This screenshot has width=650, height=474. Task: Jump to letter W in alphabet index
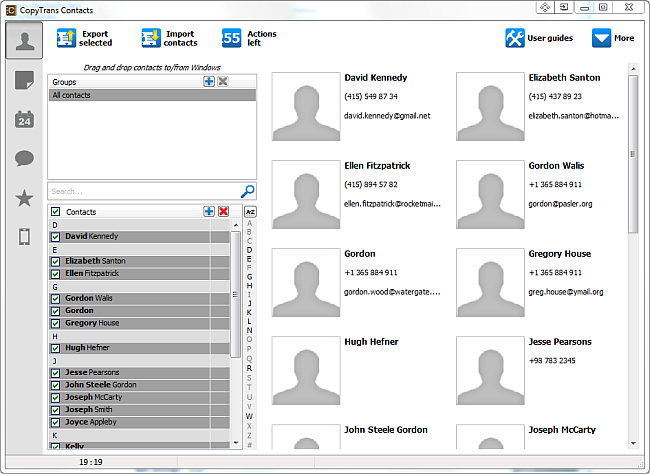click(249, 416)
